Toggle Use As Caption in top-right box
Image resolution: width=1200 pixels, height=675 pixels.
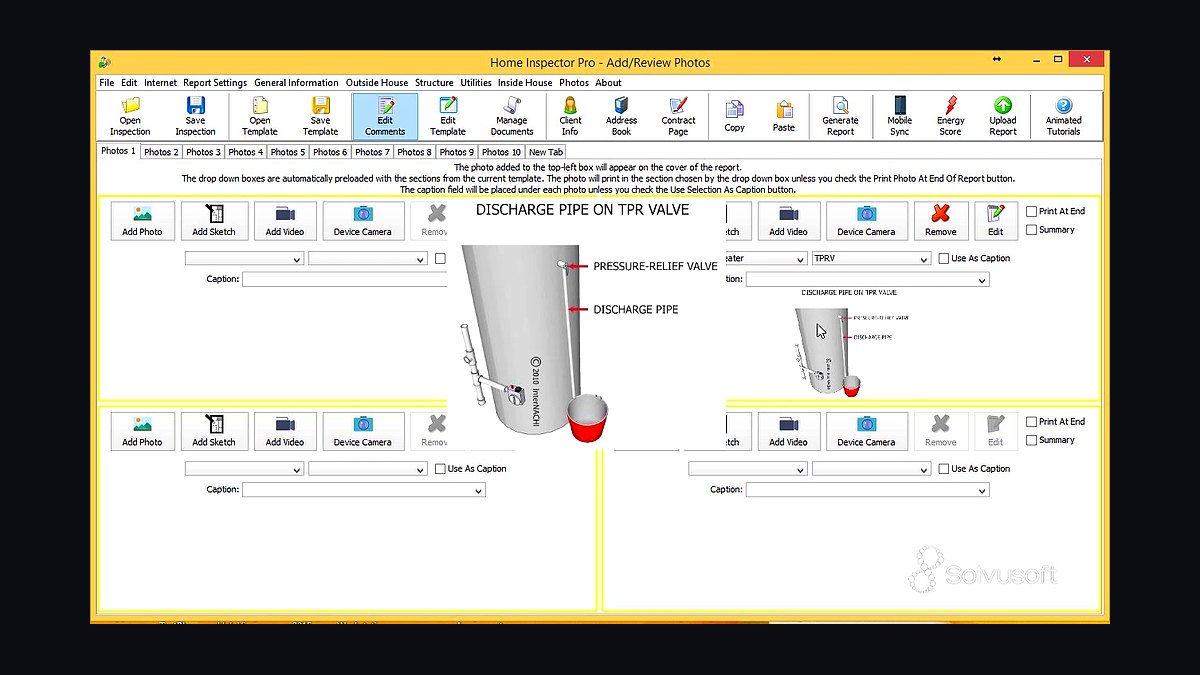click(x=944, y=258)
